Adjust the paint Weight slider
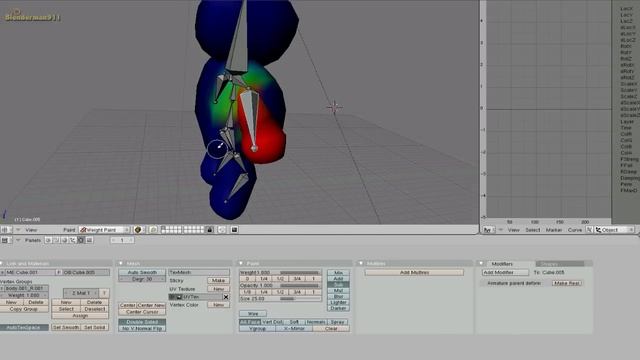Screen dimensions: 640x360 pyautogui.click(x=280, y=272)
